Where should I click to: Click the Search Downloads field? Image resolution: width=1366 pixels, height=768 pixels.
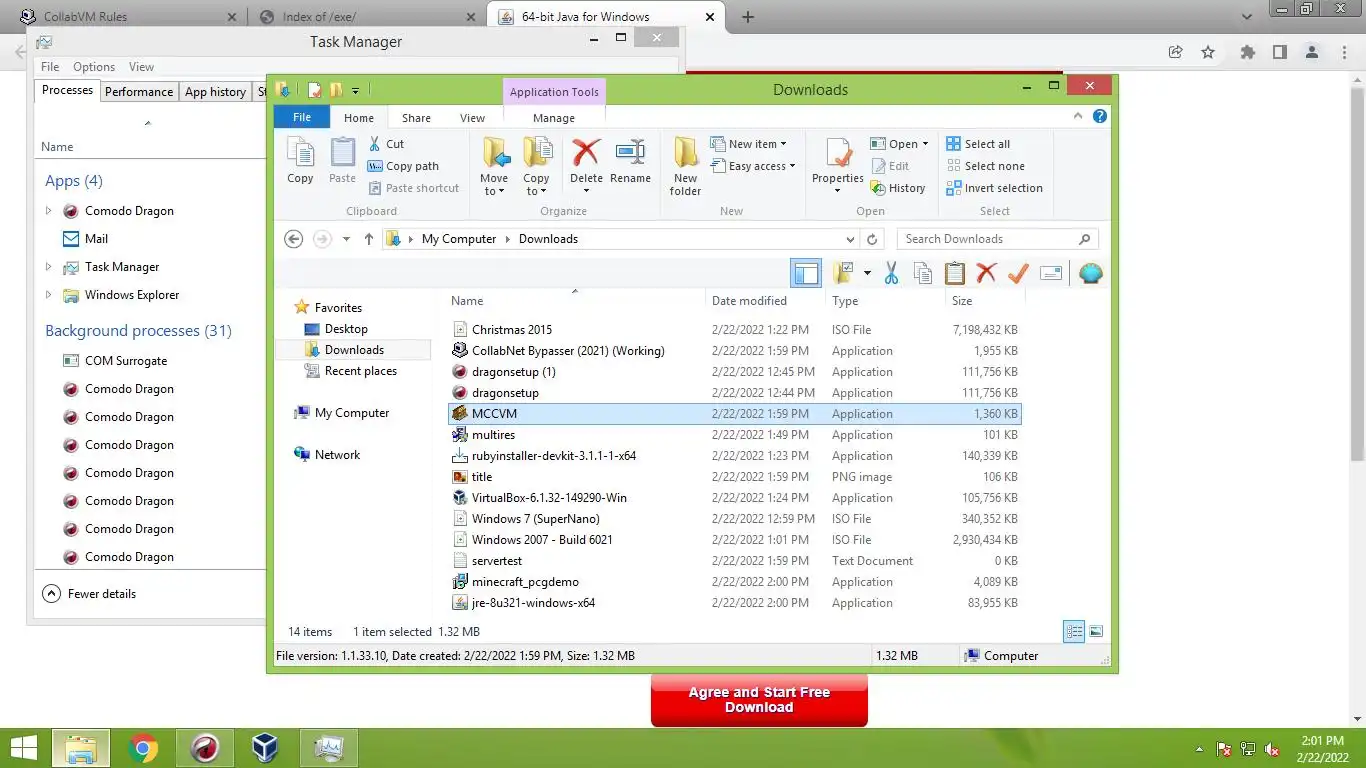pos(997,239)
